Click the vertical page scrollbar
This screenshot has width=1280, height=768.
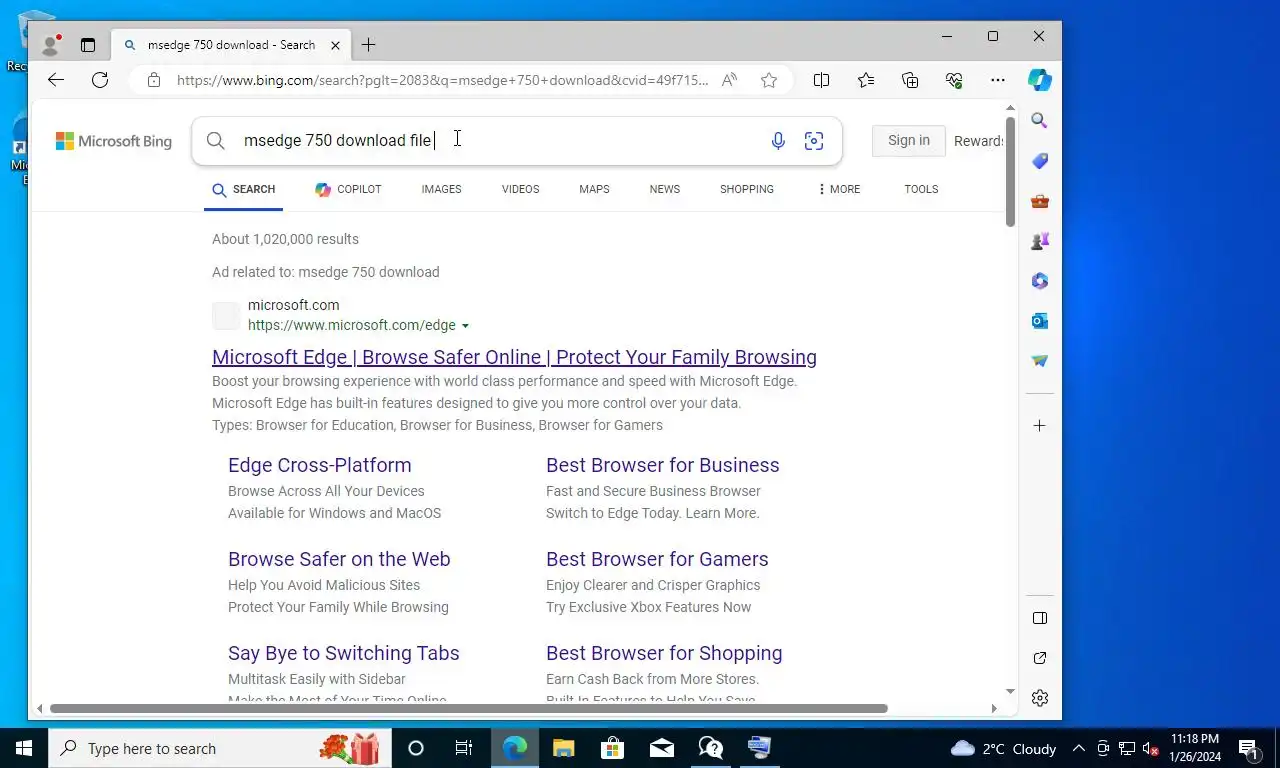click(1010, 171)
